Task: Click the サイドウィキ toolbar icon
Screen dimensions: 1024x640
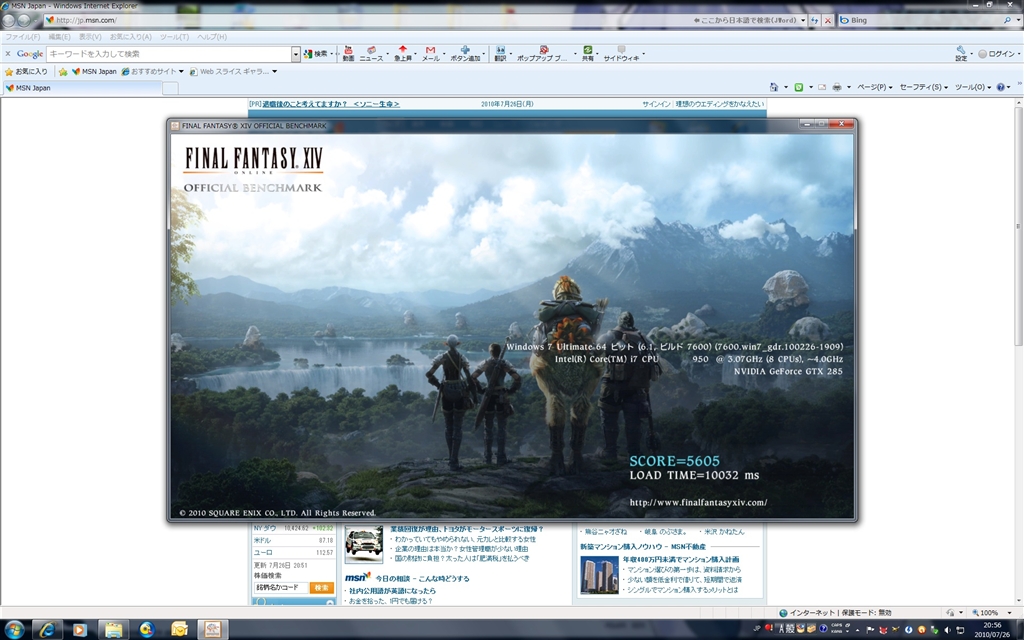Action: coord(621,54)
